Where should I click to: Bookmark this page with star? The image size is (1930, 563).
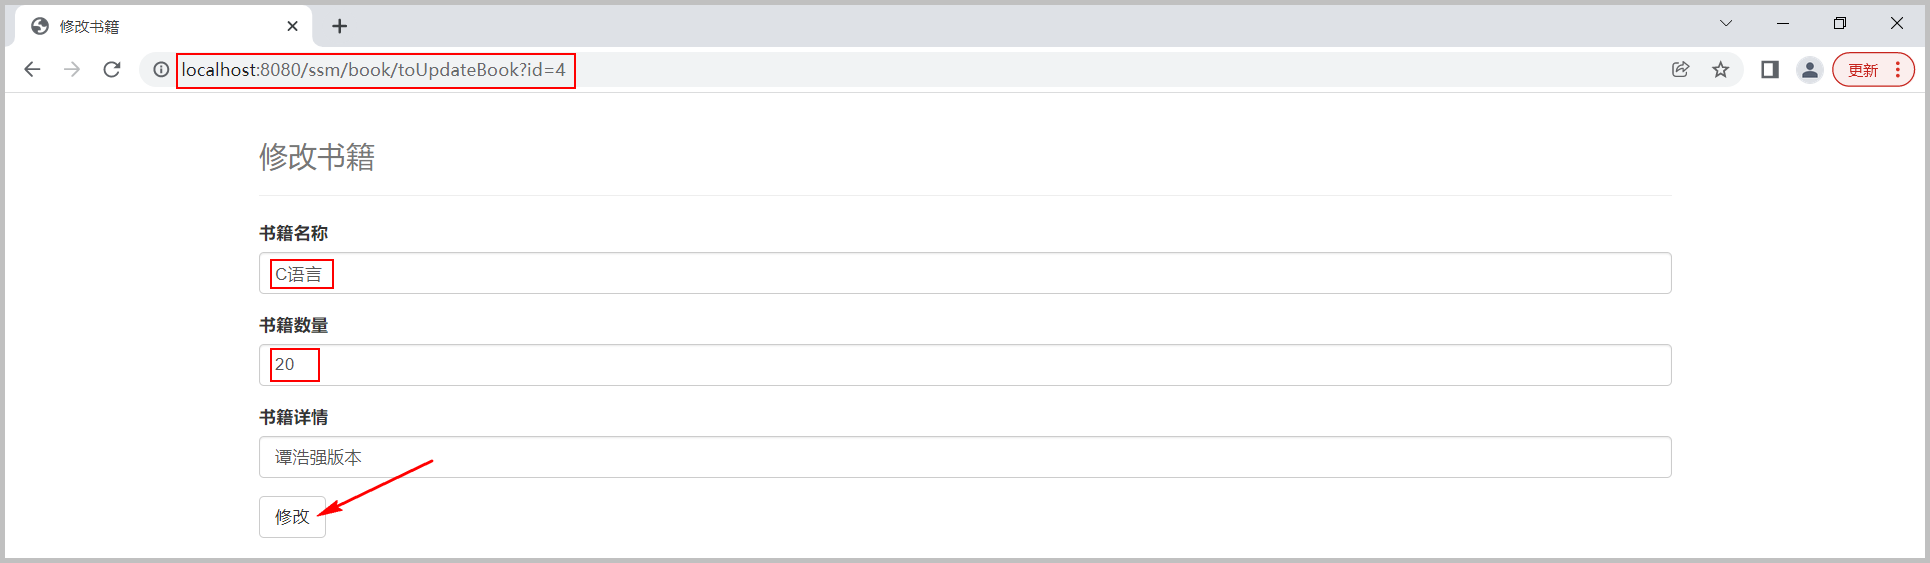(1720, 69)
